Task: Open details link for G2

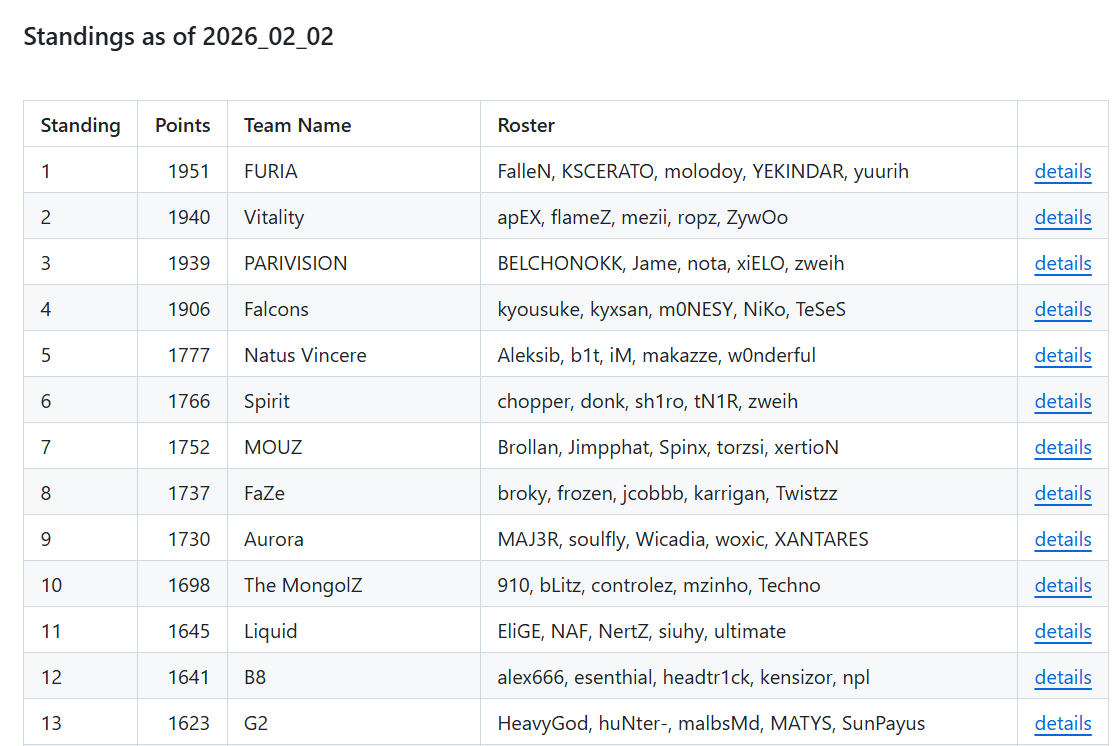Action: click(1062, 724)
